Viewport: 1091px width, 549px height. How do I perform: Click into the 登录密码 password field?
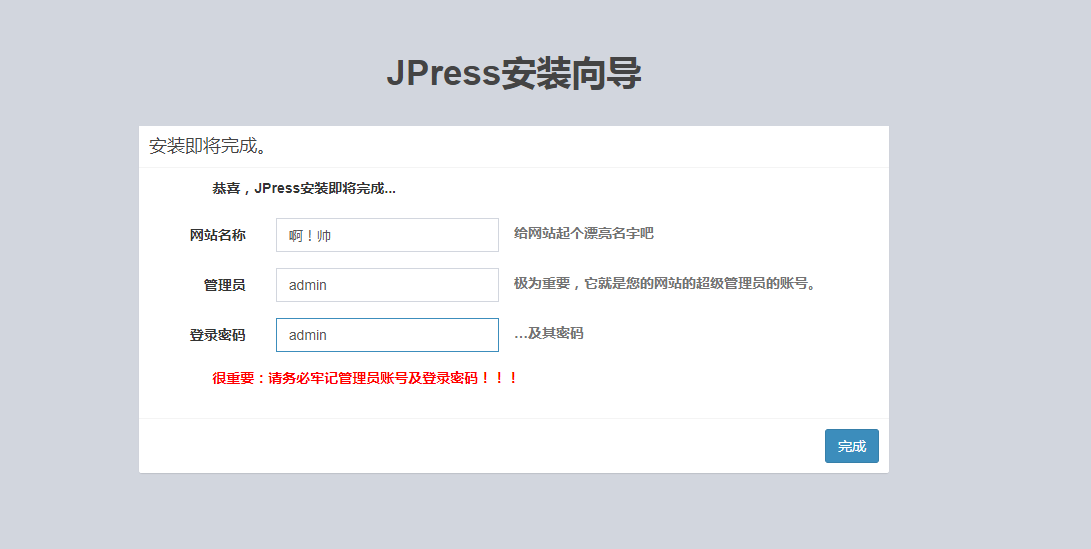pos(388,335)
